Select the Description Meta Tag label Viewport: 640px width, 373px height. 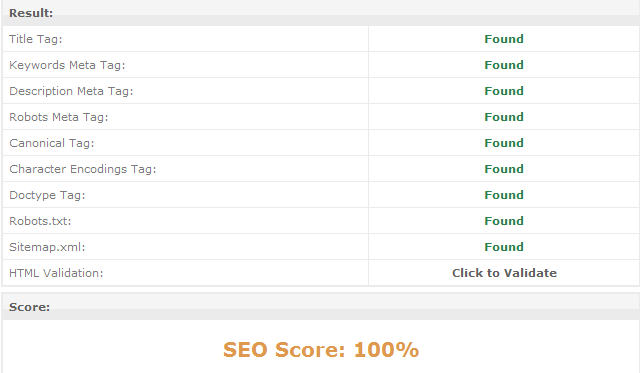coord(71,91)
